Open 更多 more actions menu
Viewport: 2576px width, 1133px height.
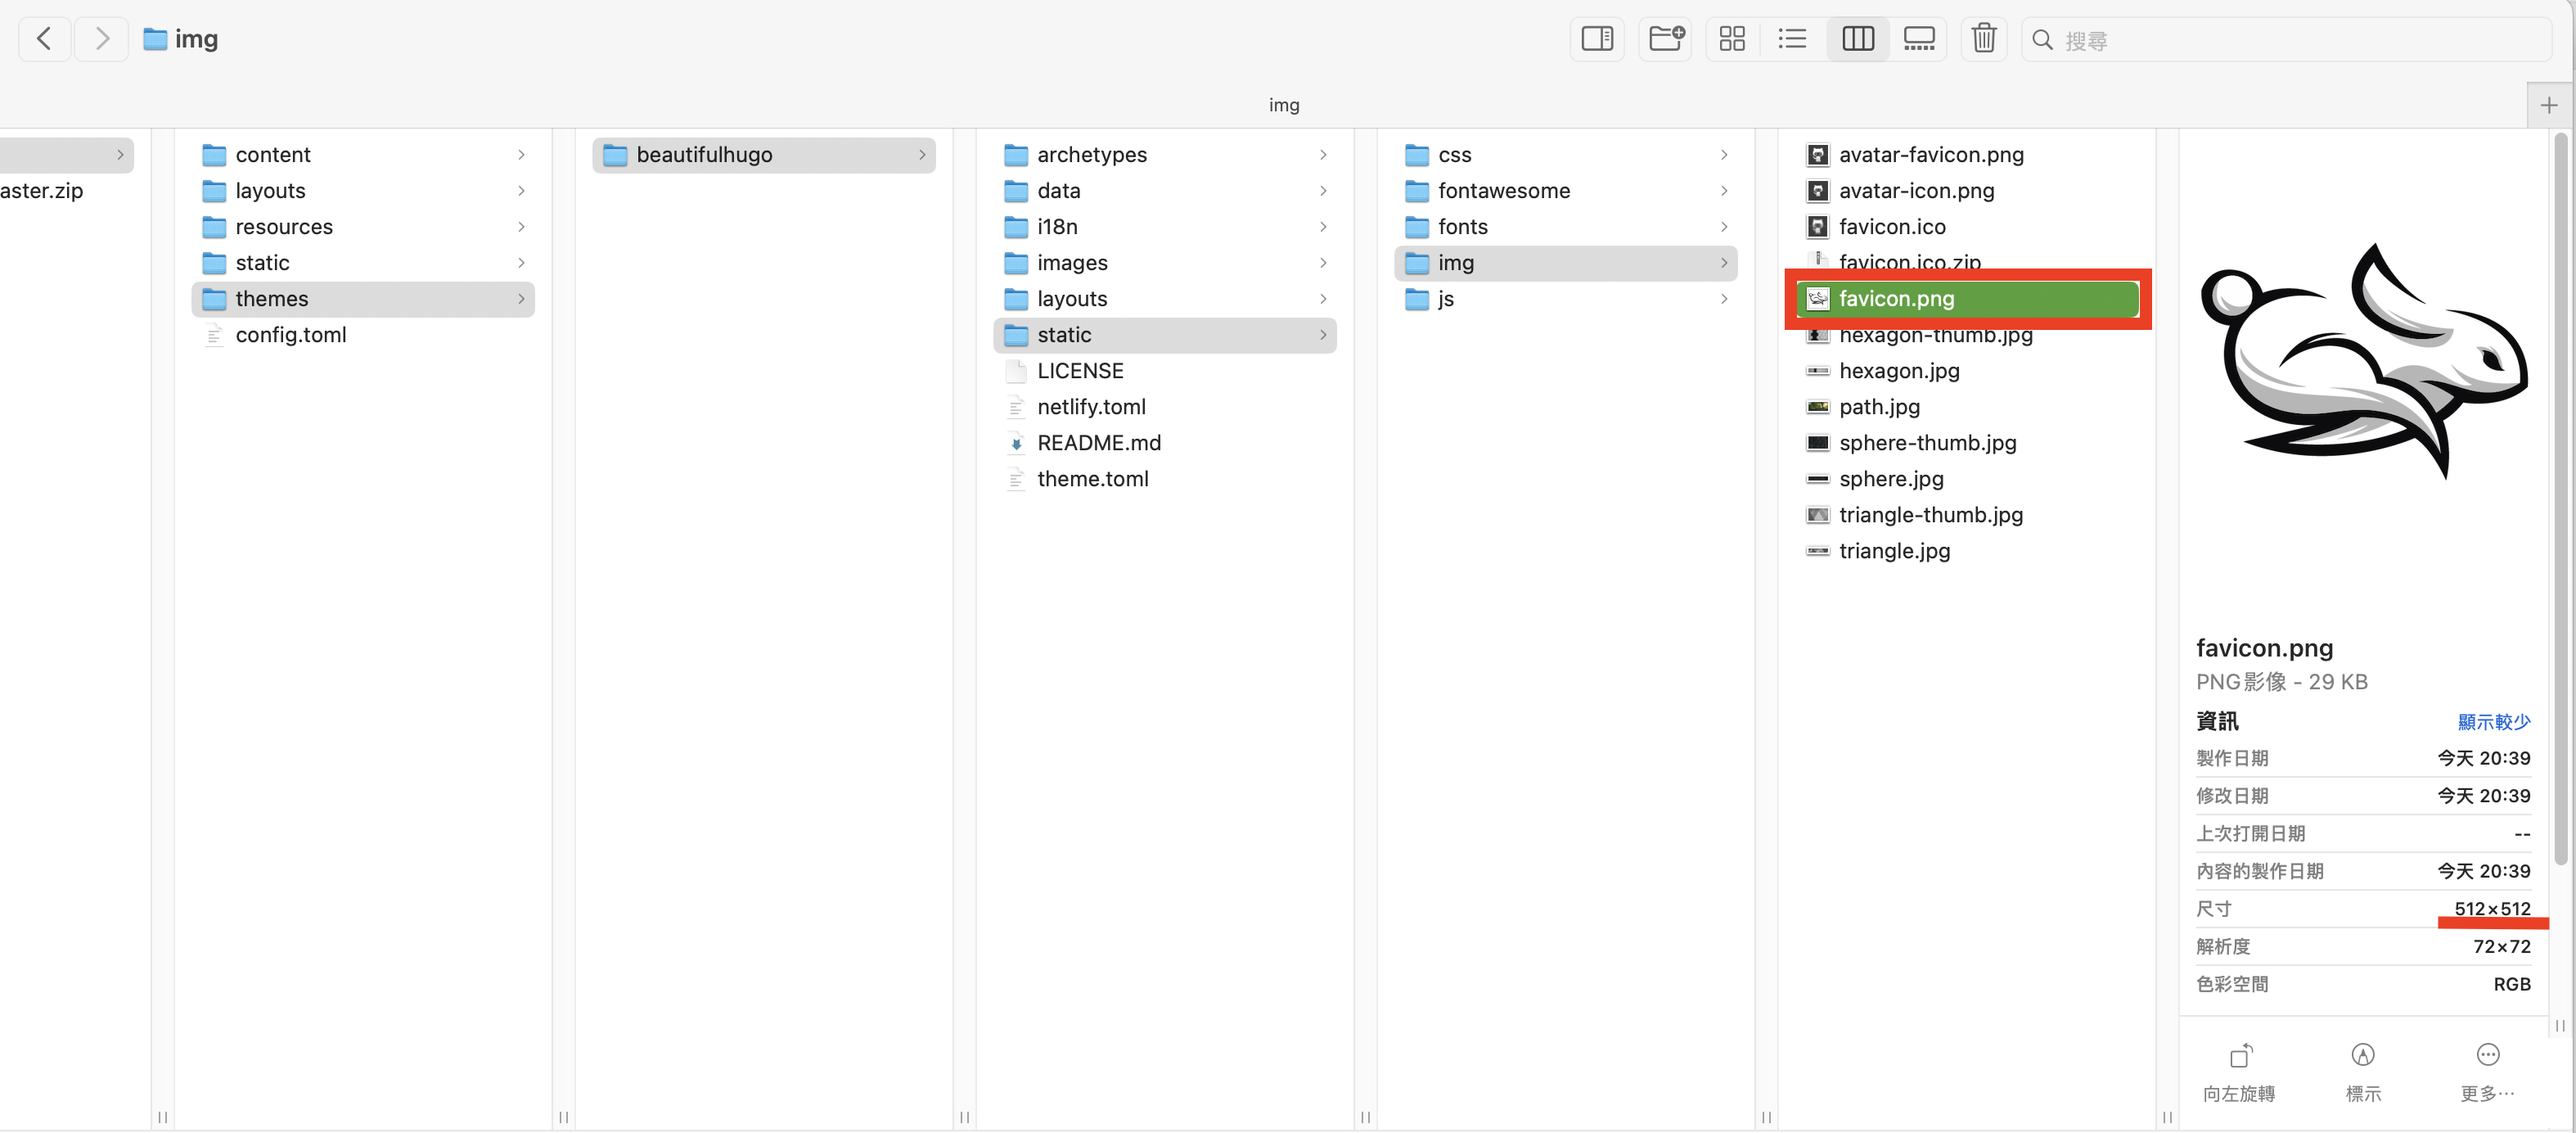pyautogui.click(x=2487, y=1072)
